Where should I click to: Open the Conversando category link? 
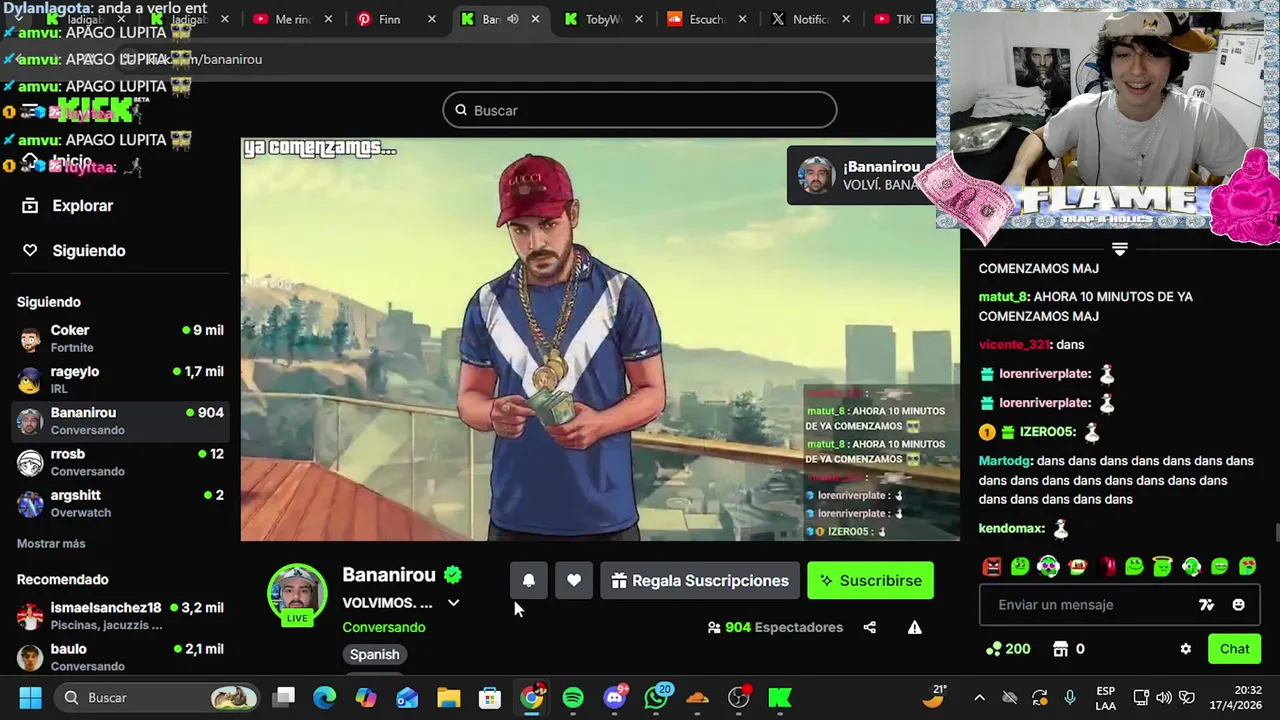(384, 628)
